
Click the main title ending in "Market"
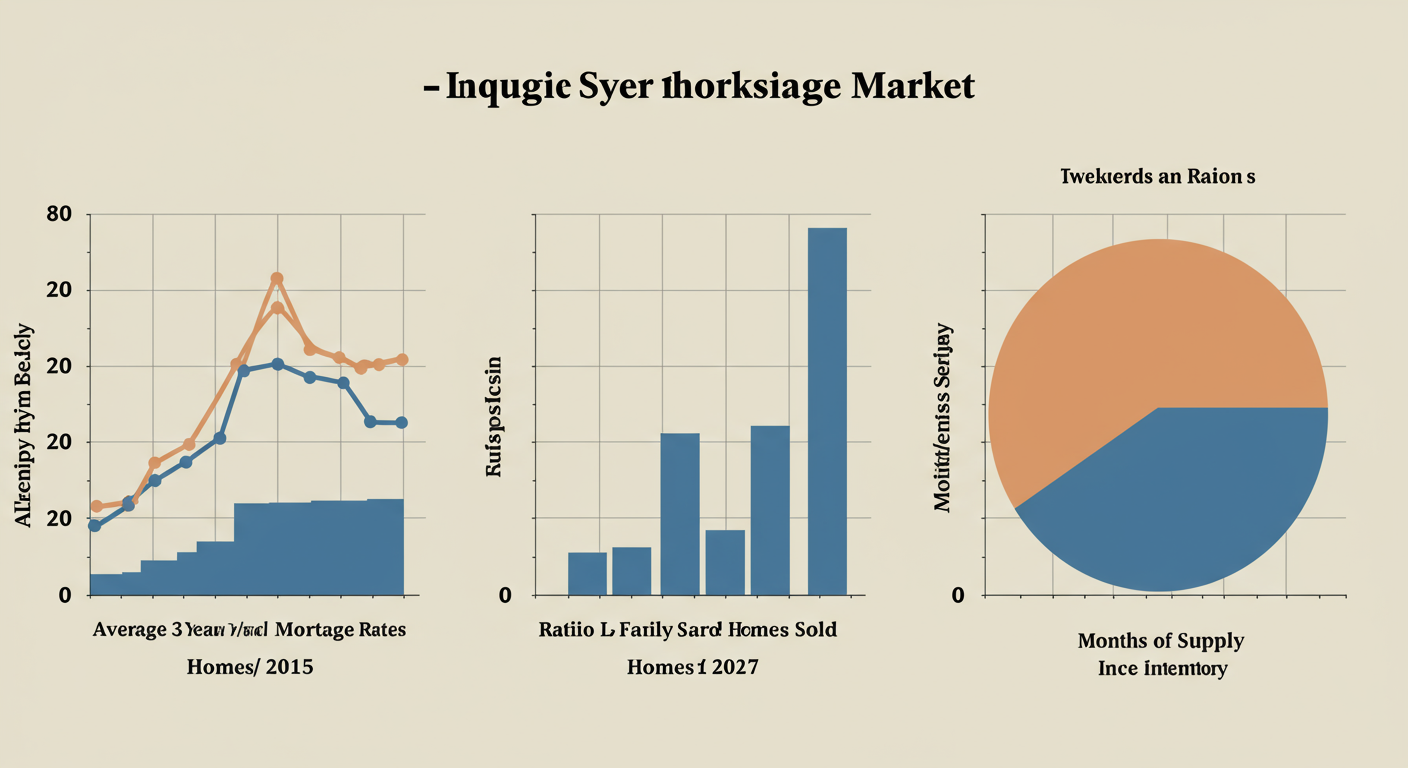coord(699,87)
